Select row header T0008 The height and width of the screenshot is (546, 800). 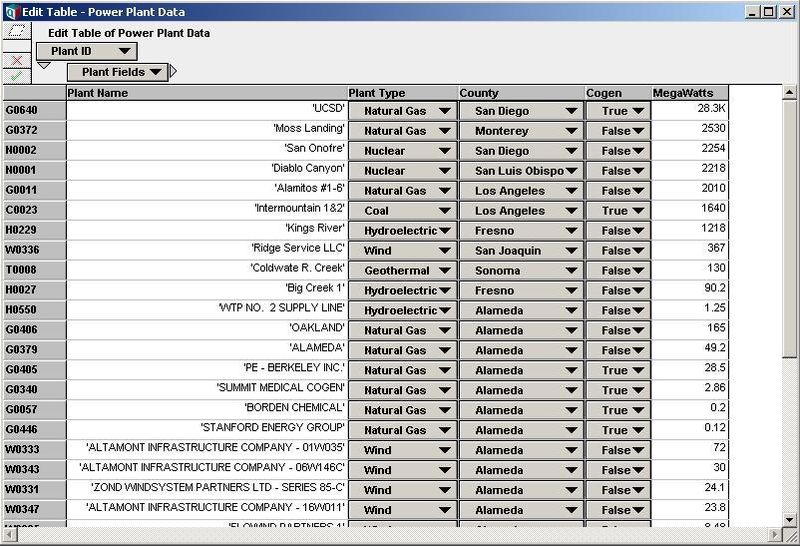35,269
